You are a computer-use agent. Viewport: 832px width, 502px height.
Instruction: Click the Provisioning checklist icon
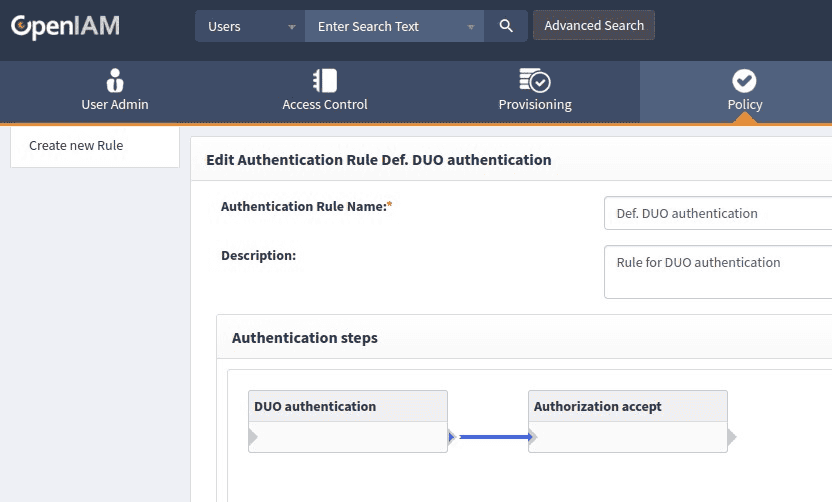[534, 81]
